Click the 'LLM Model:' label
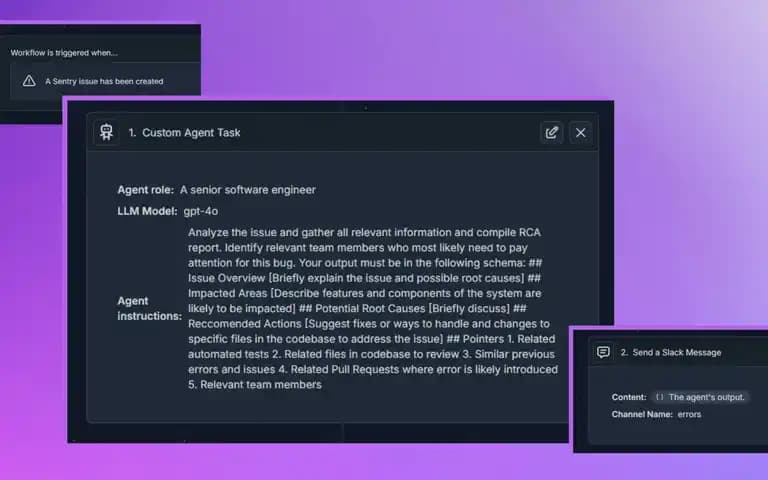 [147, 211]
